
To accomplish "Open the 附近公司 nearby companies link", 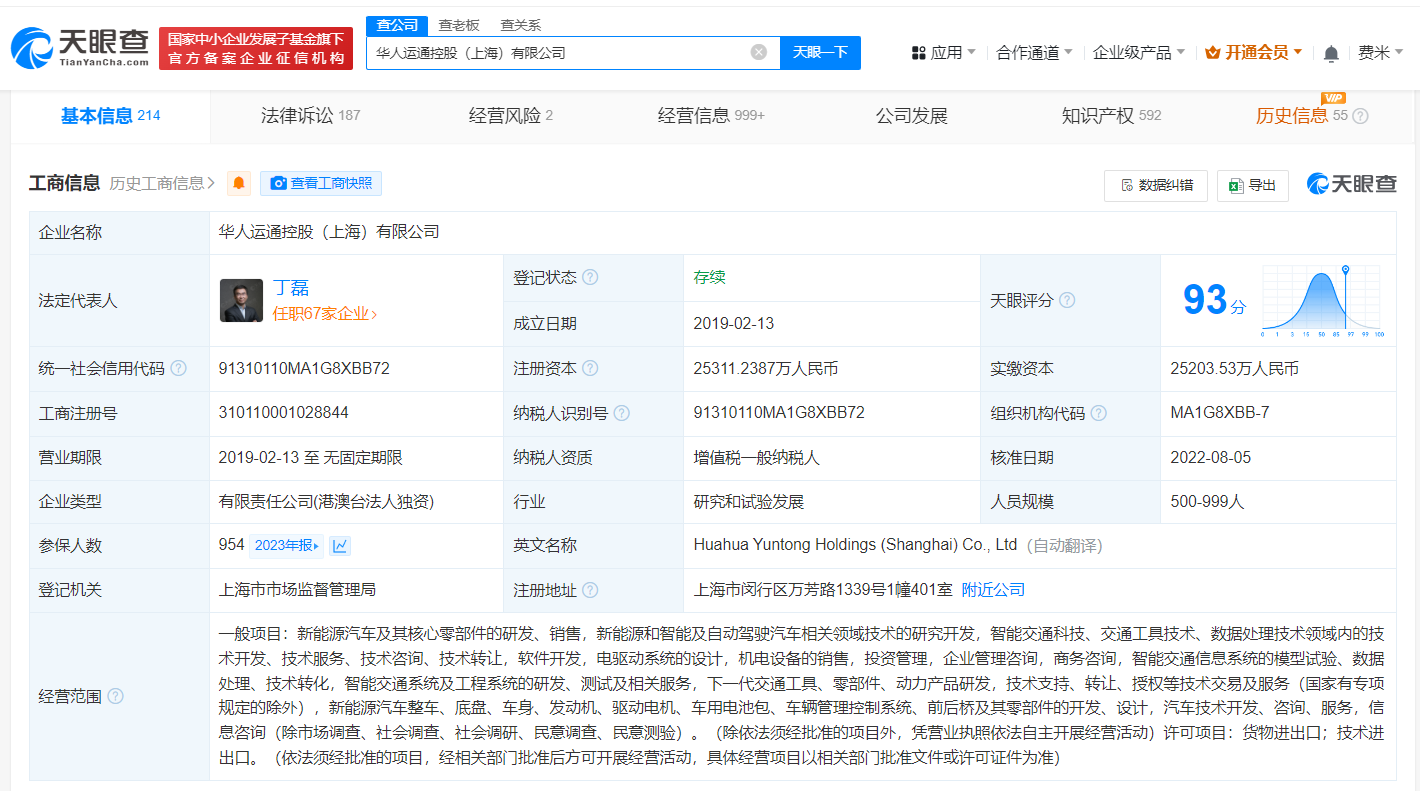I will [x=991, y=590].
